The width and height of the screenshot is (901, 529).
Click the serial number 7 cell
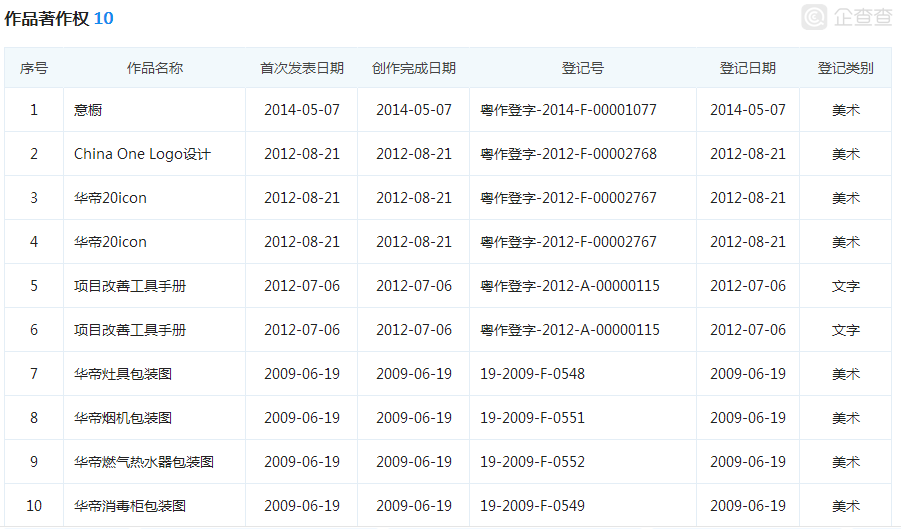pyautogui.click(x=34, y=374)
